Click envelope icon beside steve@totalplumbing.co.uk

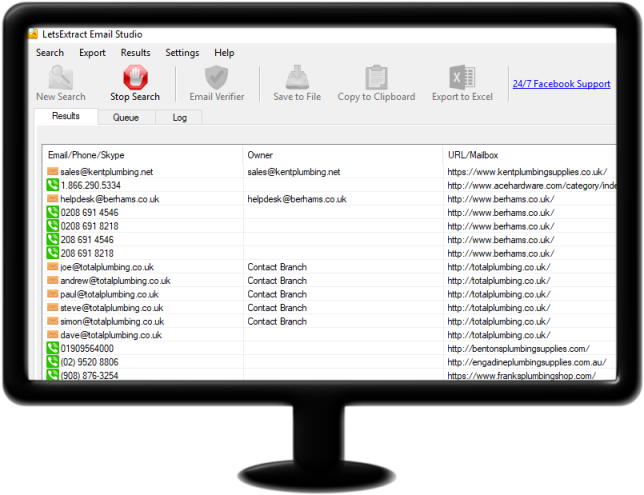click(x=52, y=307)
